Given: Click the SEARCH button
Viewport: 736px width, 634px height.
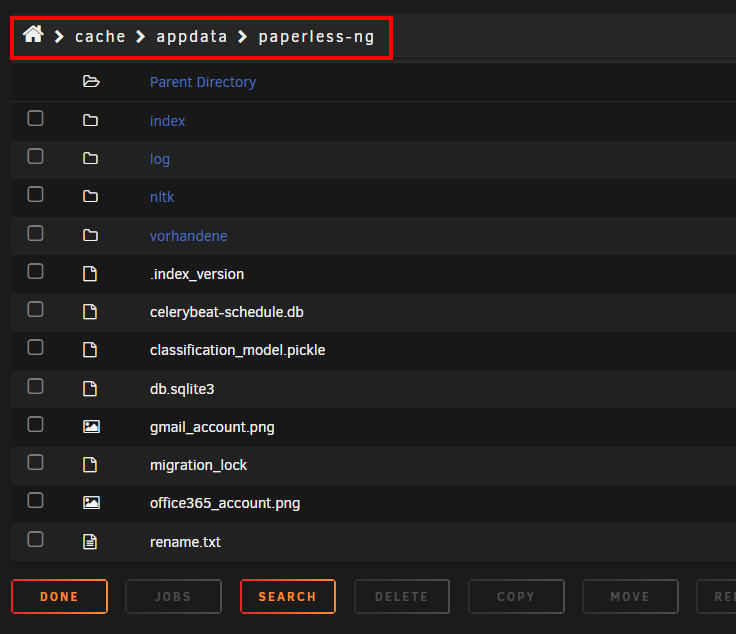Looking at the screenshot, I should coord(288,596).
